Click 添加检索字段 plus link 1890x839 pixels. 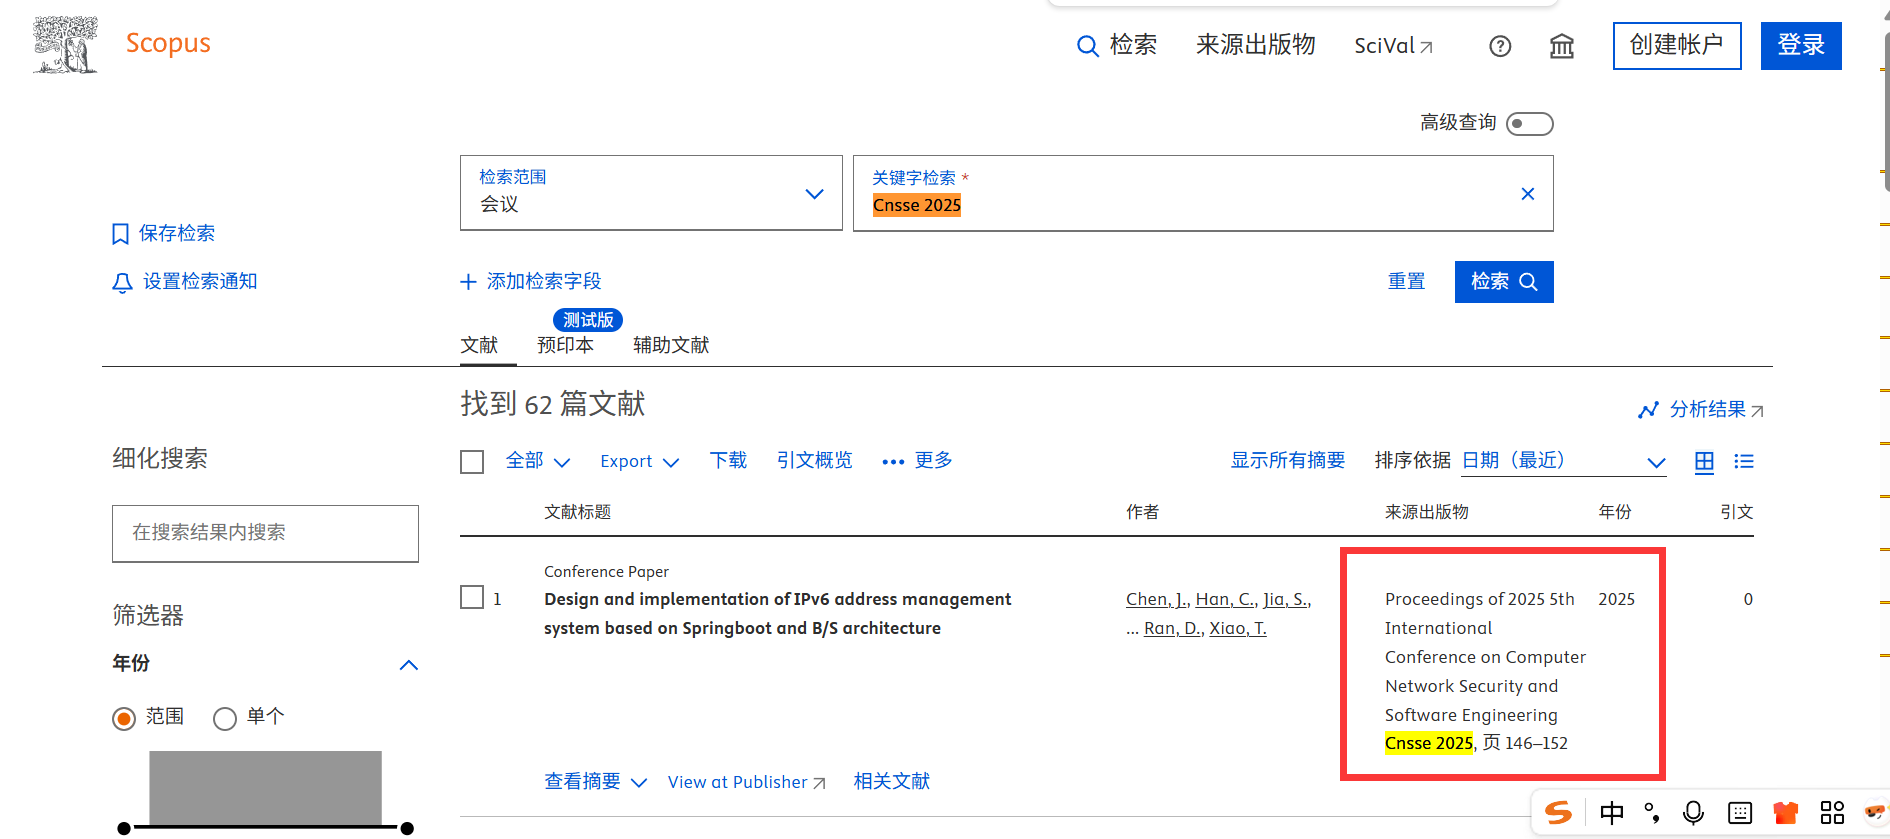[531, 281]
